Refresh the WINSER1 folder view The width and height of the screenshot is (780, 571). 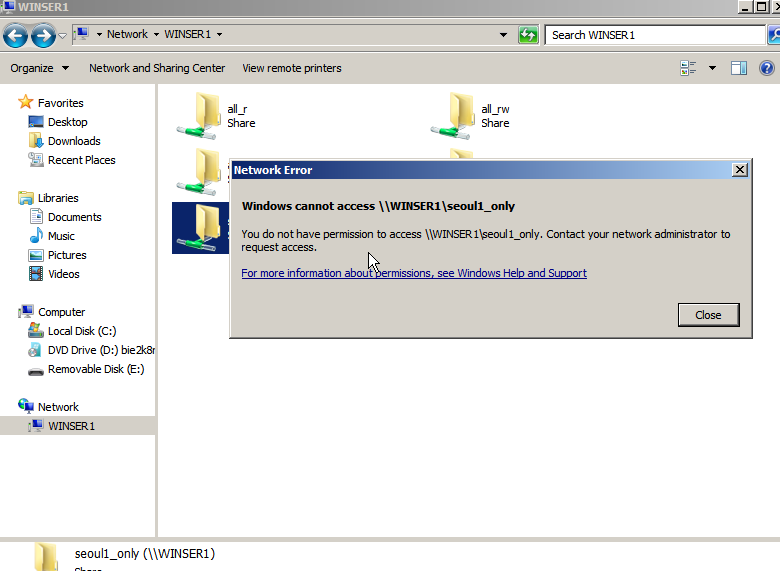[528, 35]
